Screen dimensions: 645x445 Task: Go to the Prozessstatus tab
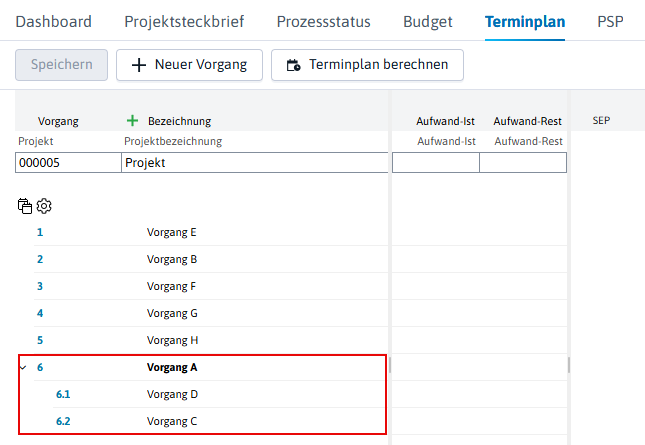323,21
